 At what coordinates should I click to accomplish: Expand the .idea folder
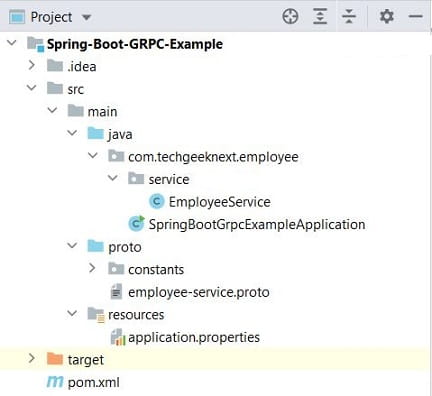click(x=32, y=65)
